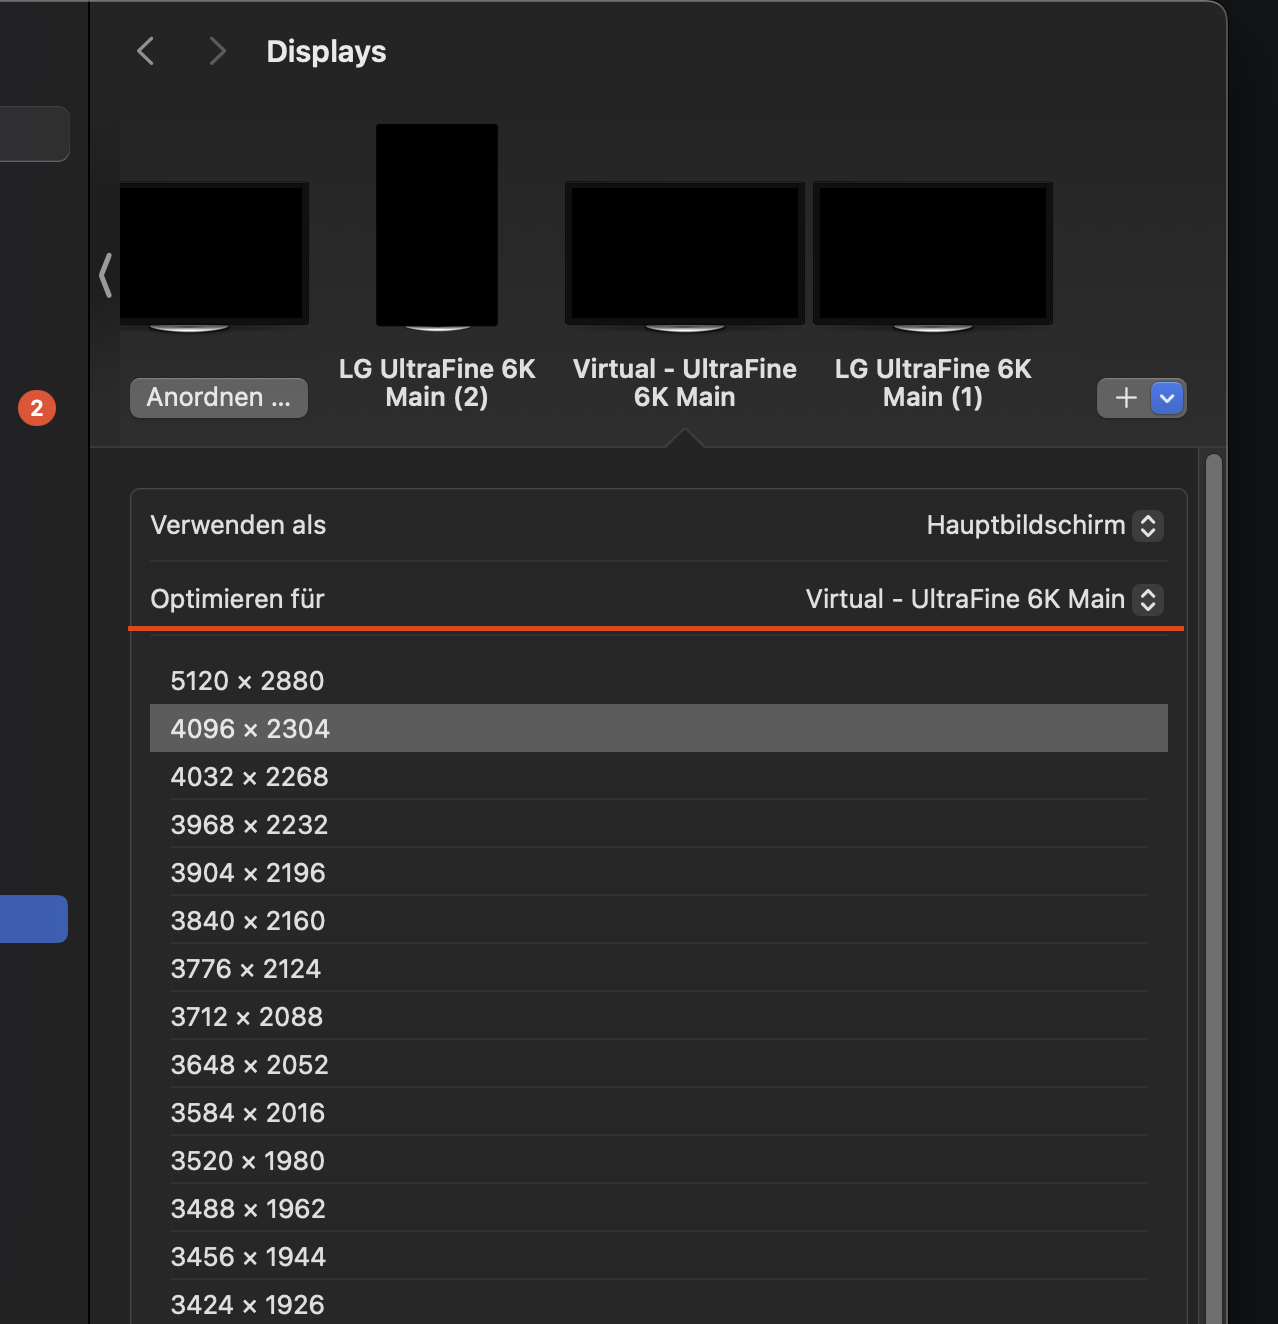Click the partially hidden leftmost display thumbnail
This screenshot has width=1278, height=1324.
212,253
